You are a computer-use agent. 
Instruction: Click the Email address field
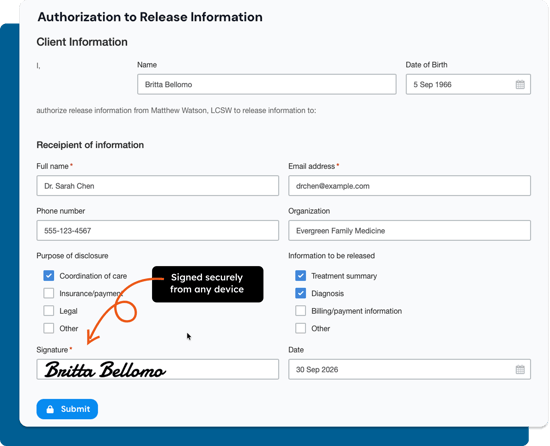(409, 185)
